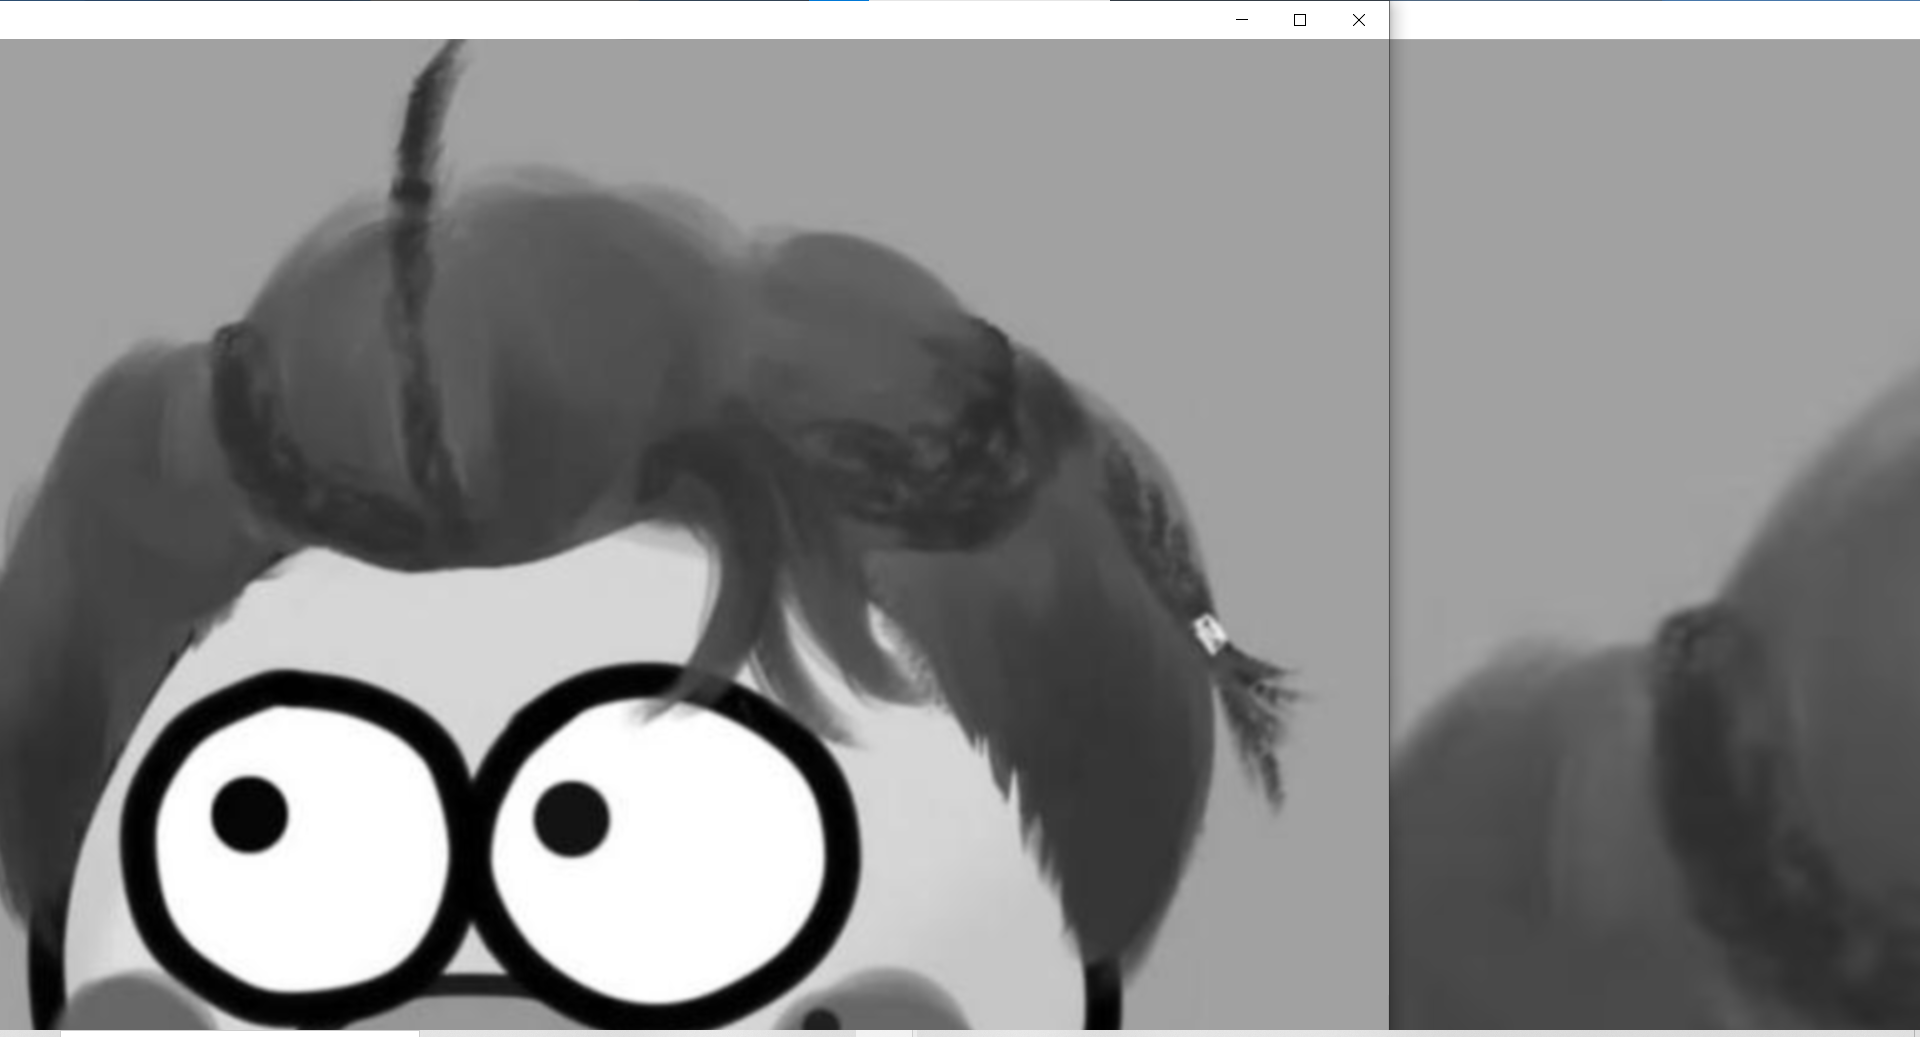This screenshot has height=1037, width=1920.
Task: Maximize the front image window
Action: click(x=1300, y=20)
